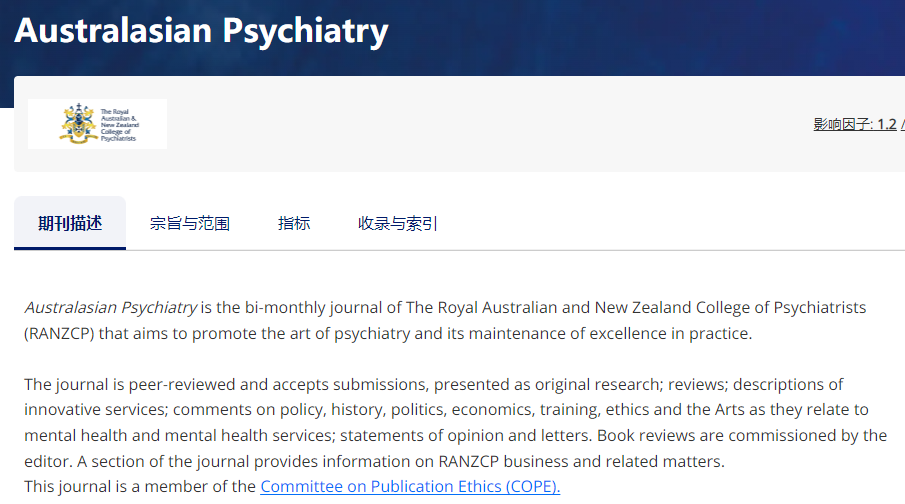Click the paragraph starting "The journal is peer-reviewed"
The height and width of the screenshot is (504, 905).
point(455,423)
